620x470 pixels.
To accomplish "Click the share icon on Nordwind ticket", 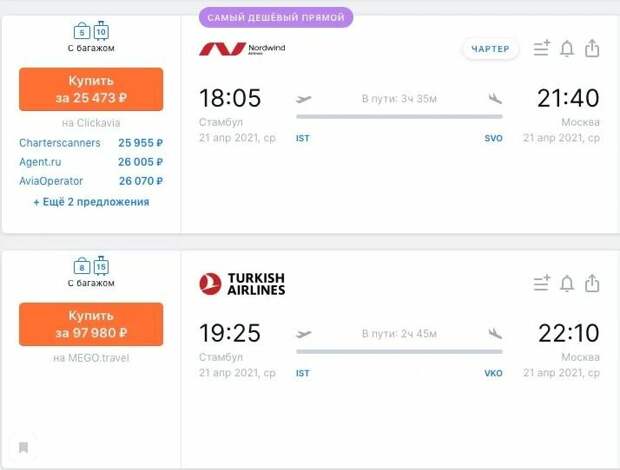I will pyautogui.click(x=592, y=48).
